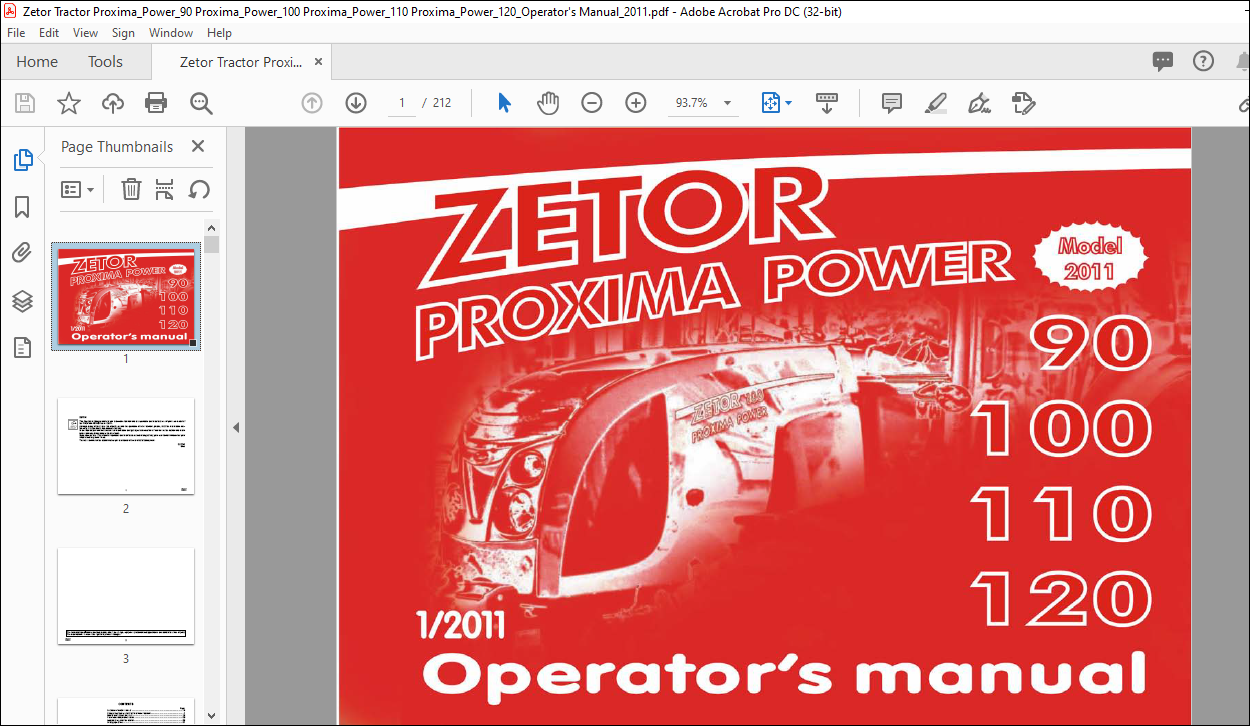Screen dimensions: 1250x726
Task: Add a sticky note comment
Action: (892, 103)
